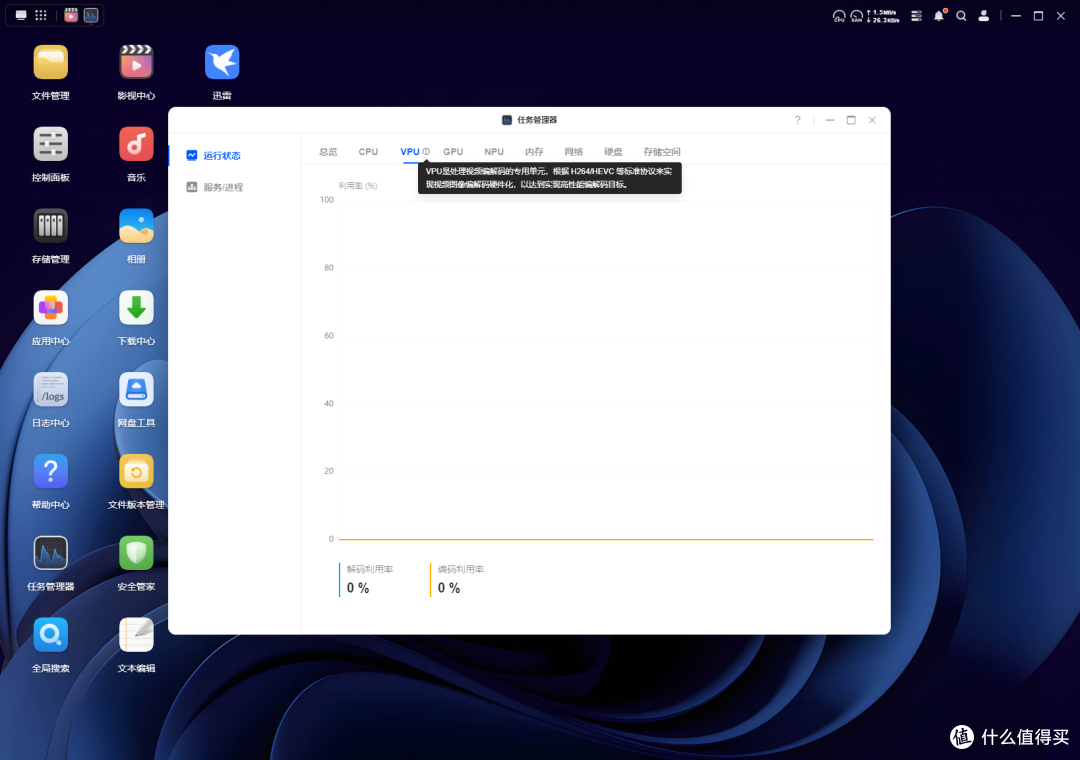Click the RAM gauge in the system tray
The width and height of the screenshot is (1080, 760).
857,16
